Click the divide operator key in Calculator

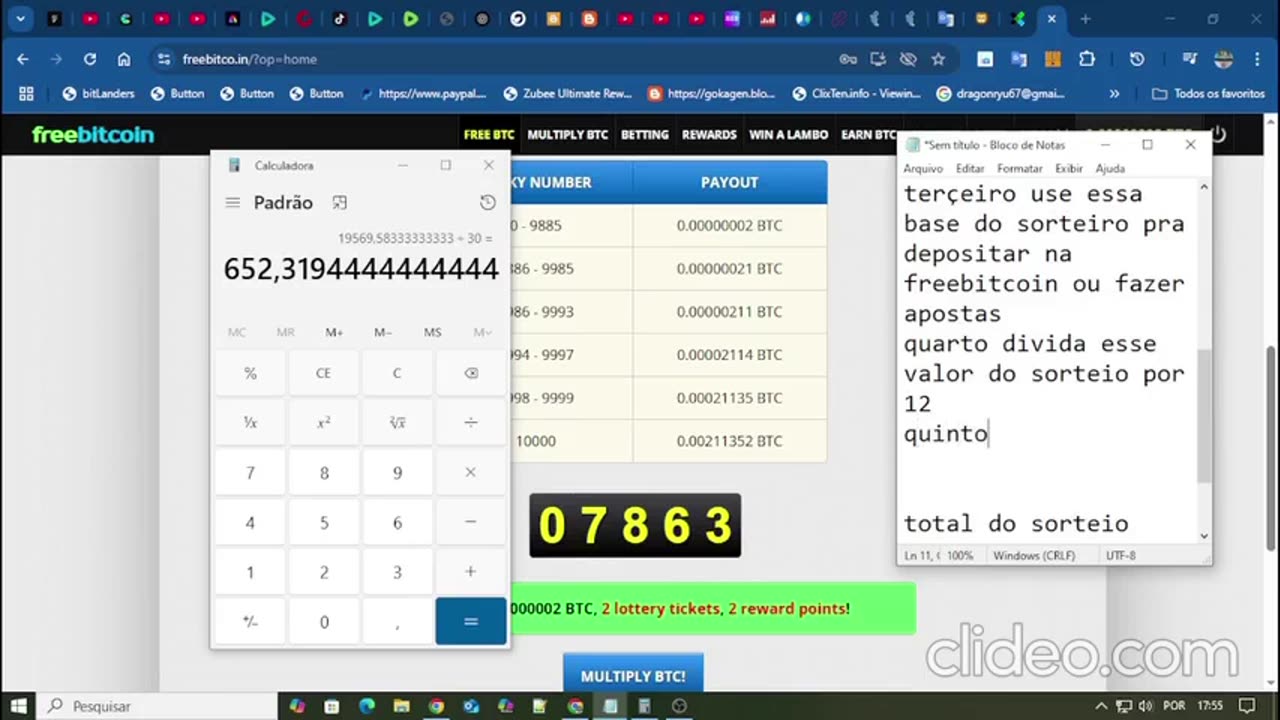471,423
